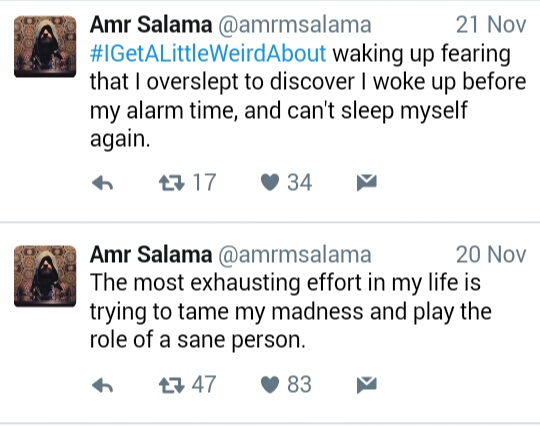
Task: Like the 20 Nov sane person tweet
Action: coord(270,385)
